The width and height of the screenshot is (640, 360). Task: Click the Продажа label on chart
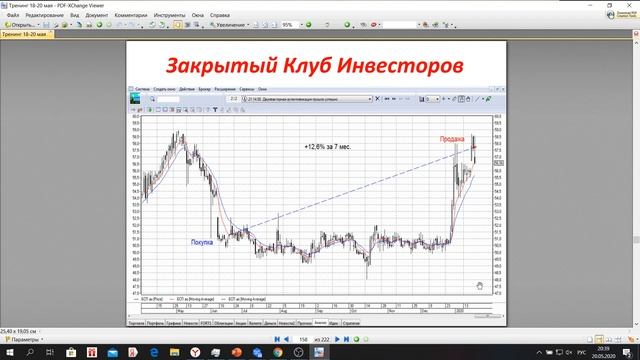click(x=452, y=139)
